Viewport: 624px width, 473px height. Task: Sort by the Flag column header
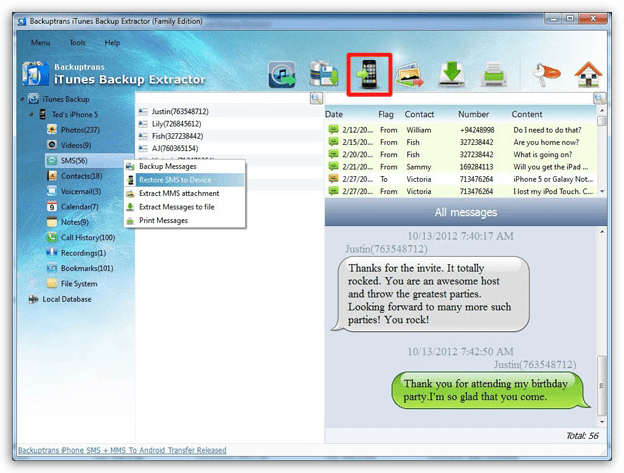tap(386, 115)
